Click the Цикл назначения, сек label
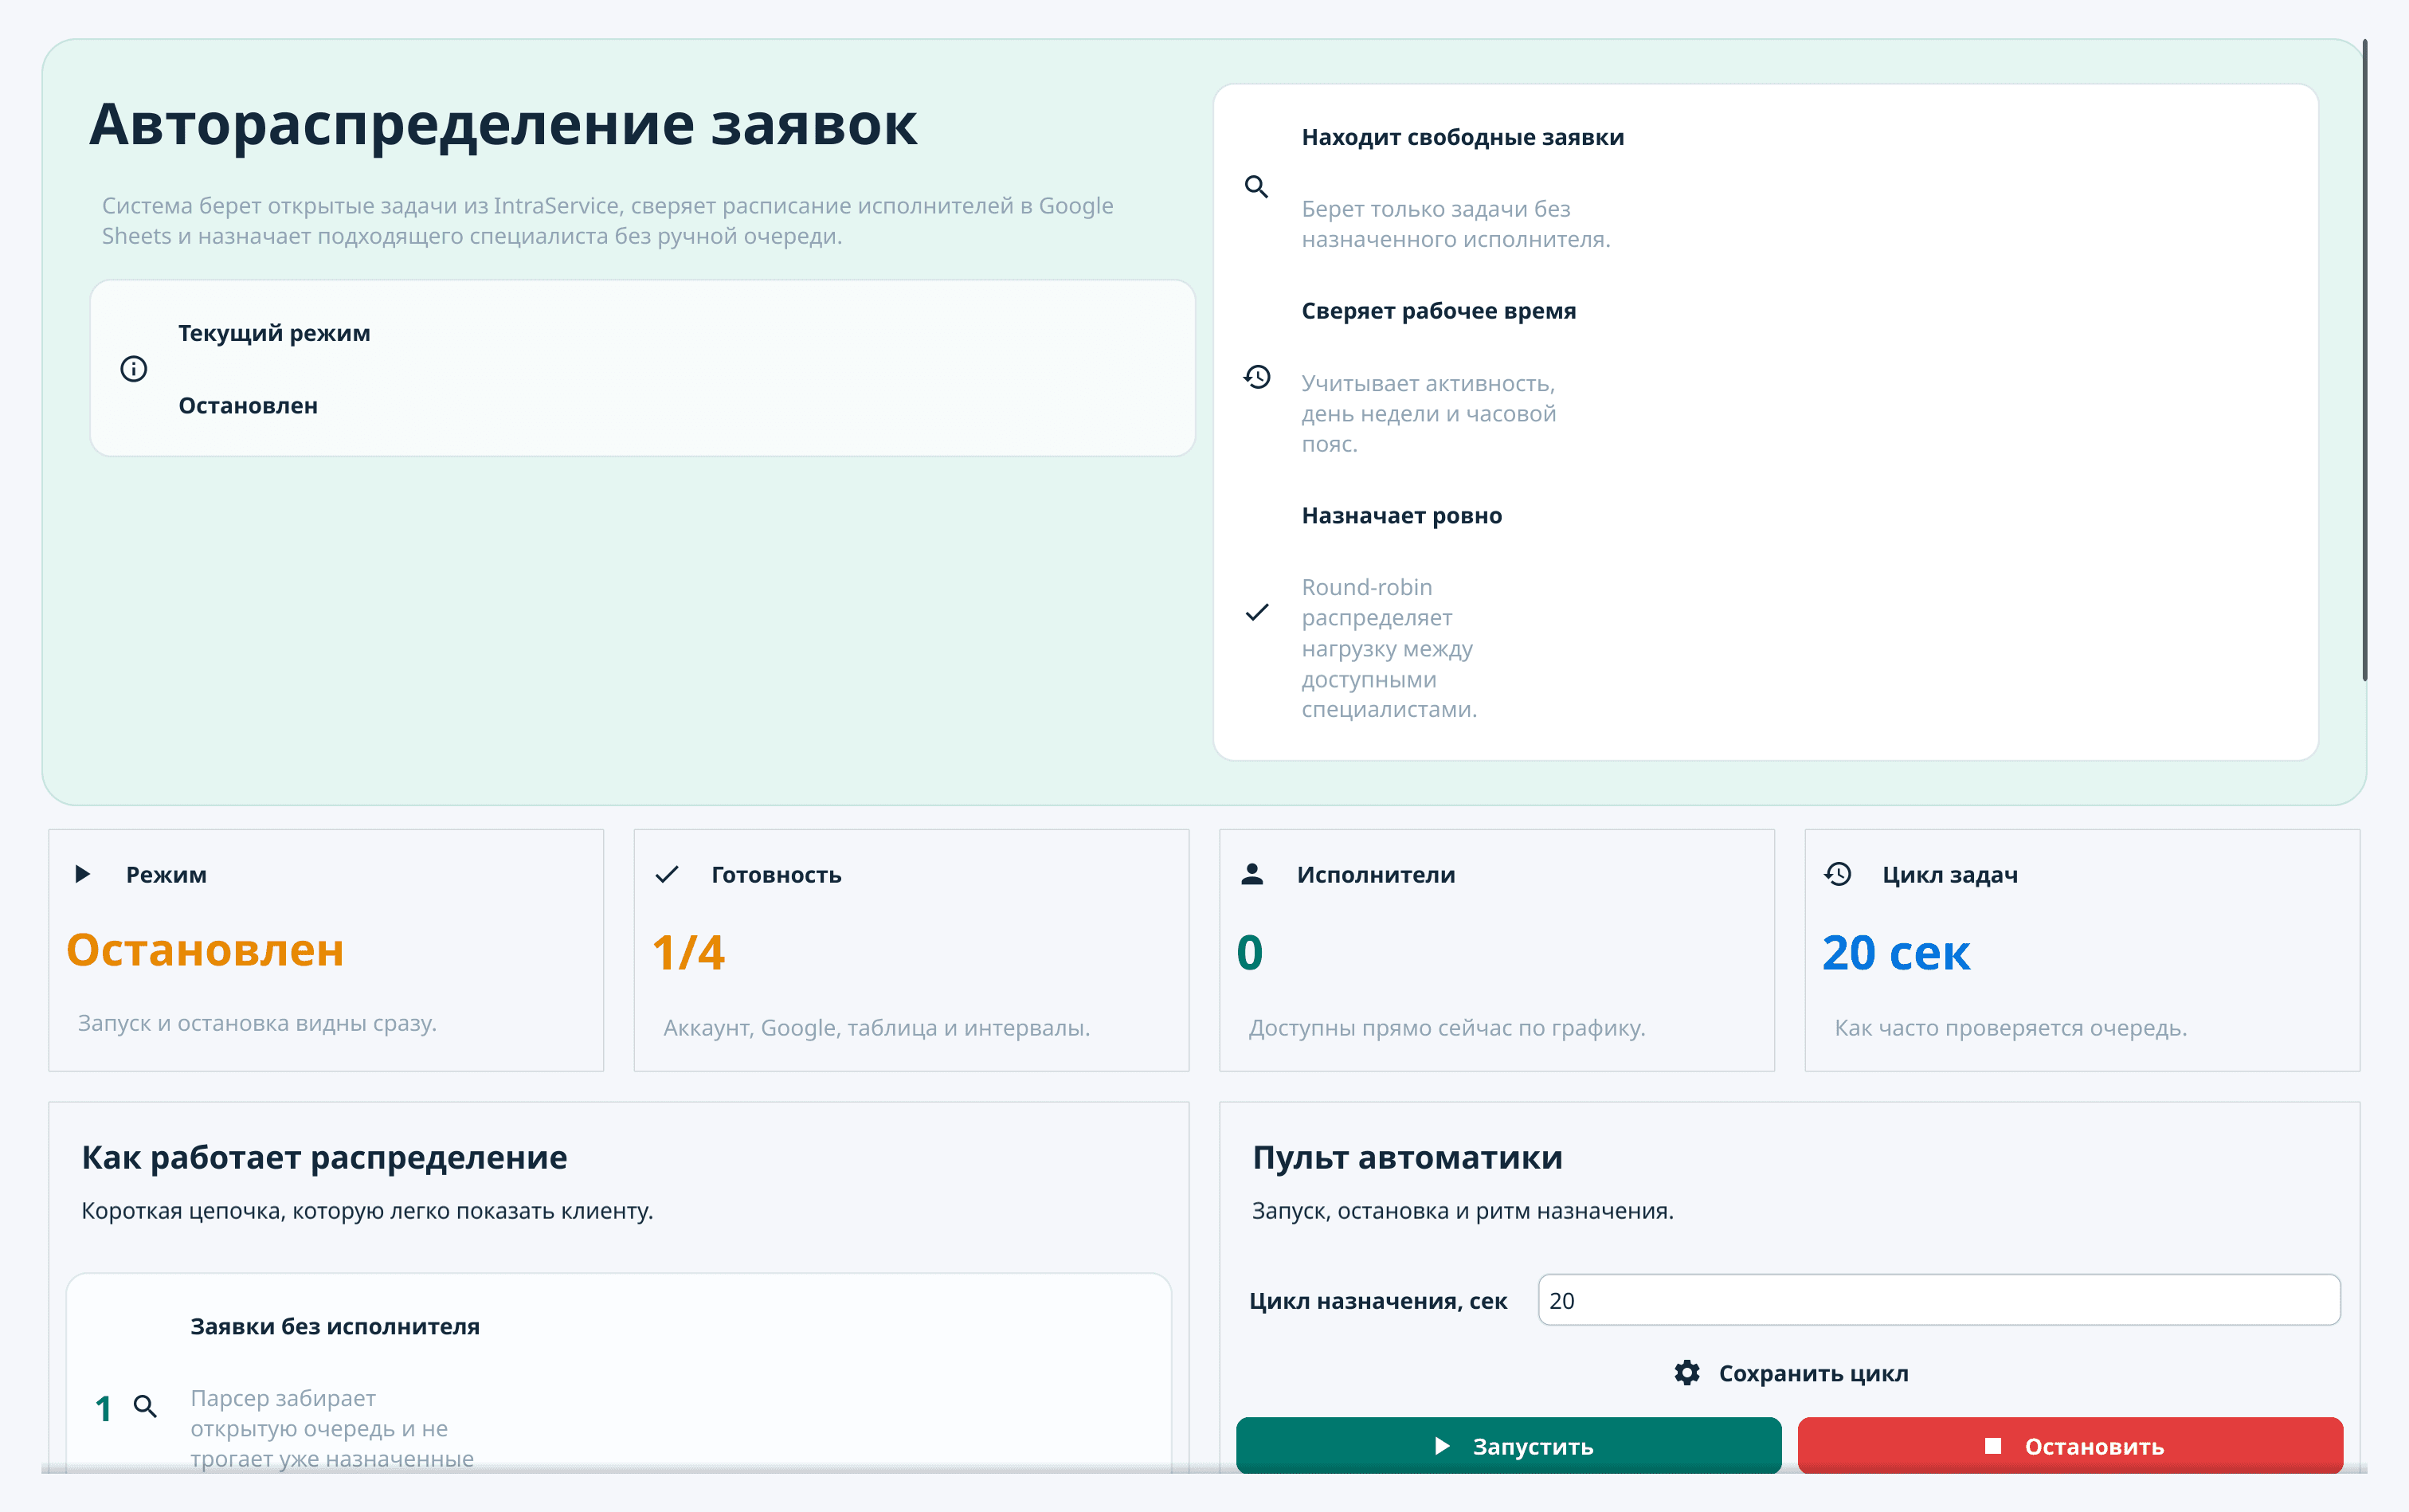 pyautogui.click(x=1377, y=1301)
